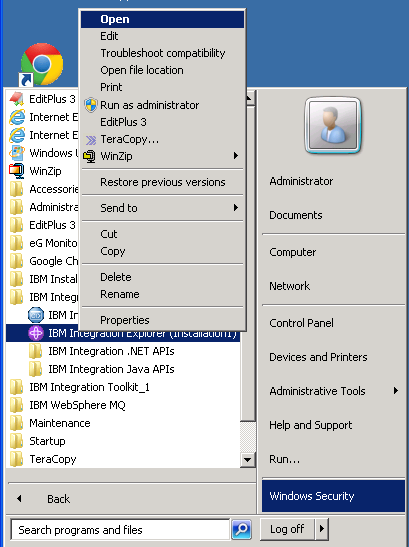Click the EditPlus 3 application icon
The height and width of the screenshot is (547, 409).
click(x=16, y=99)
